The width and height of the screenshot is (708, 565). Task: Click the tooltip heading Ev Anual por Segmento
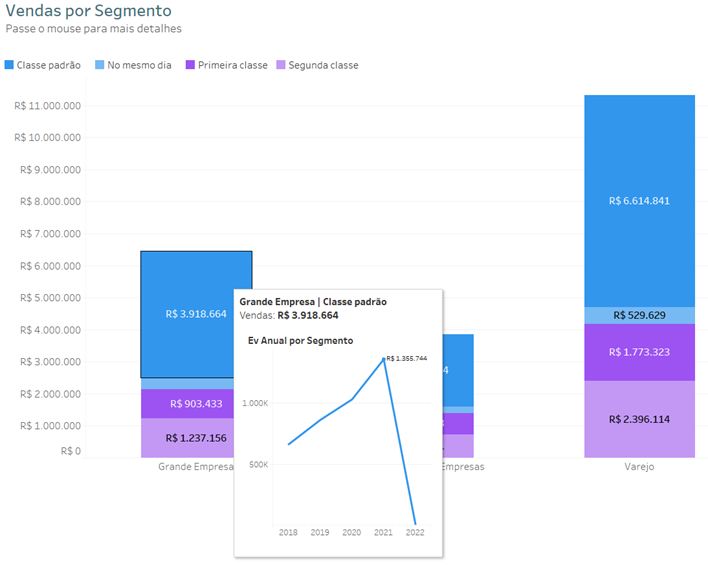[300, 341]
